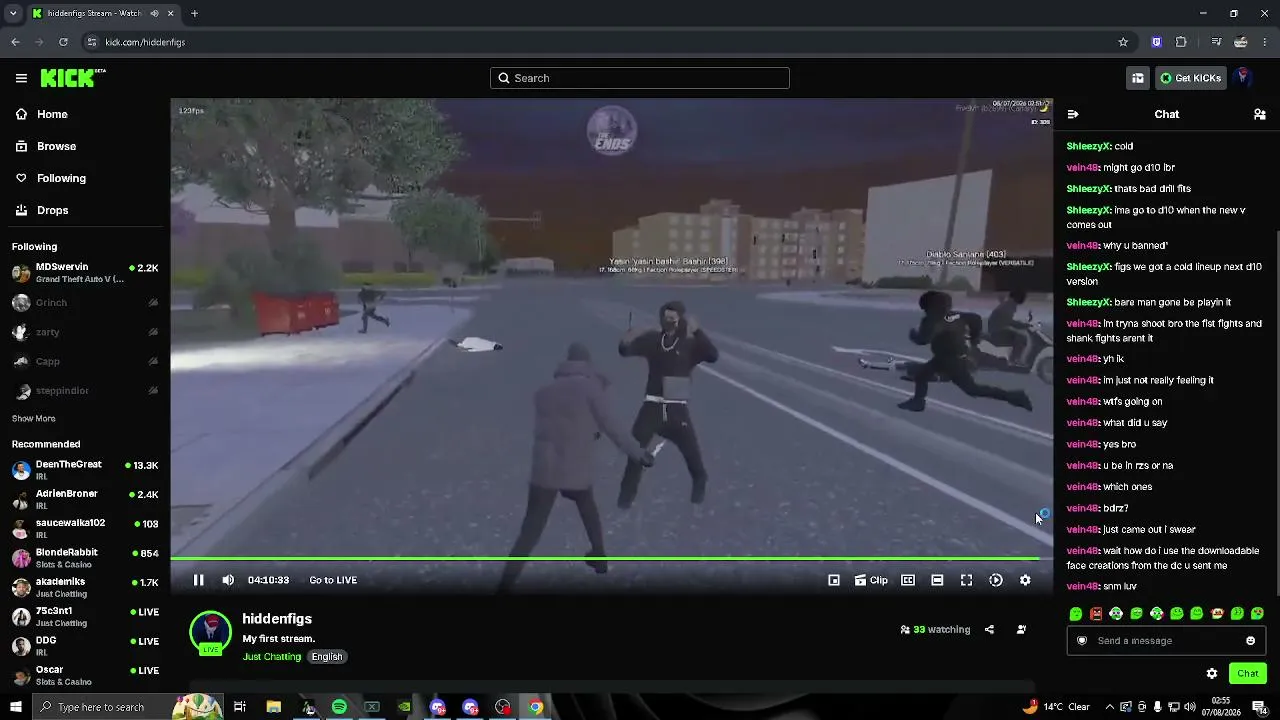The width and height of the screenshot is (1280, 720).
Task: Reload the page in Chrome
Action: [x=63, y=42]
